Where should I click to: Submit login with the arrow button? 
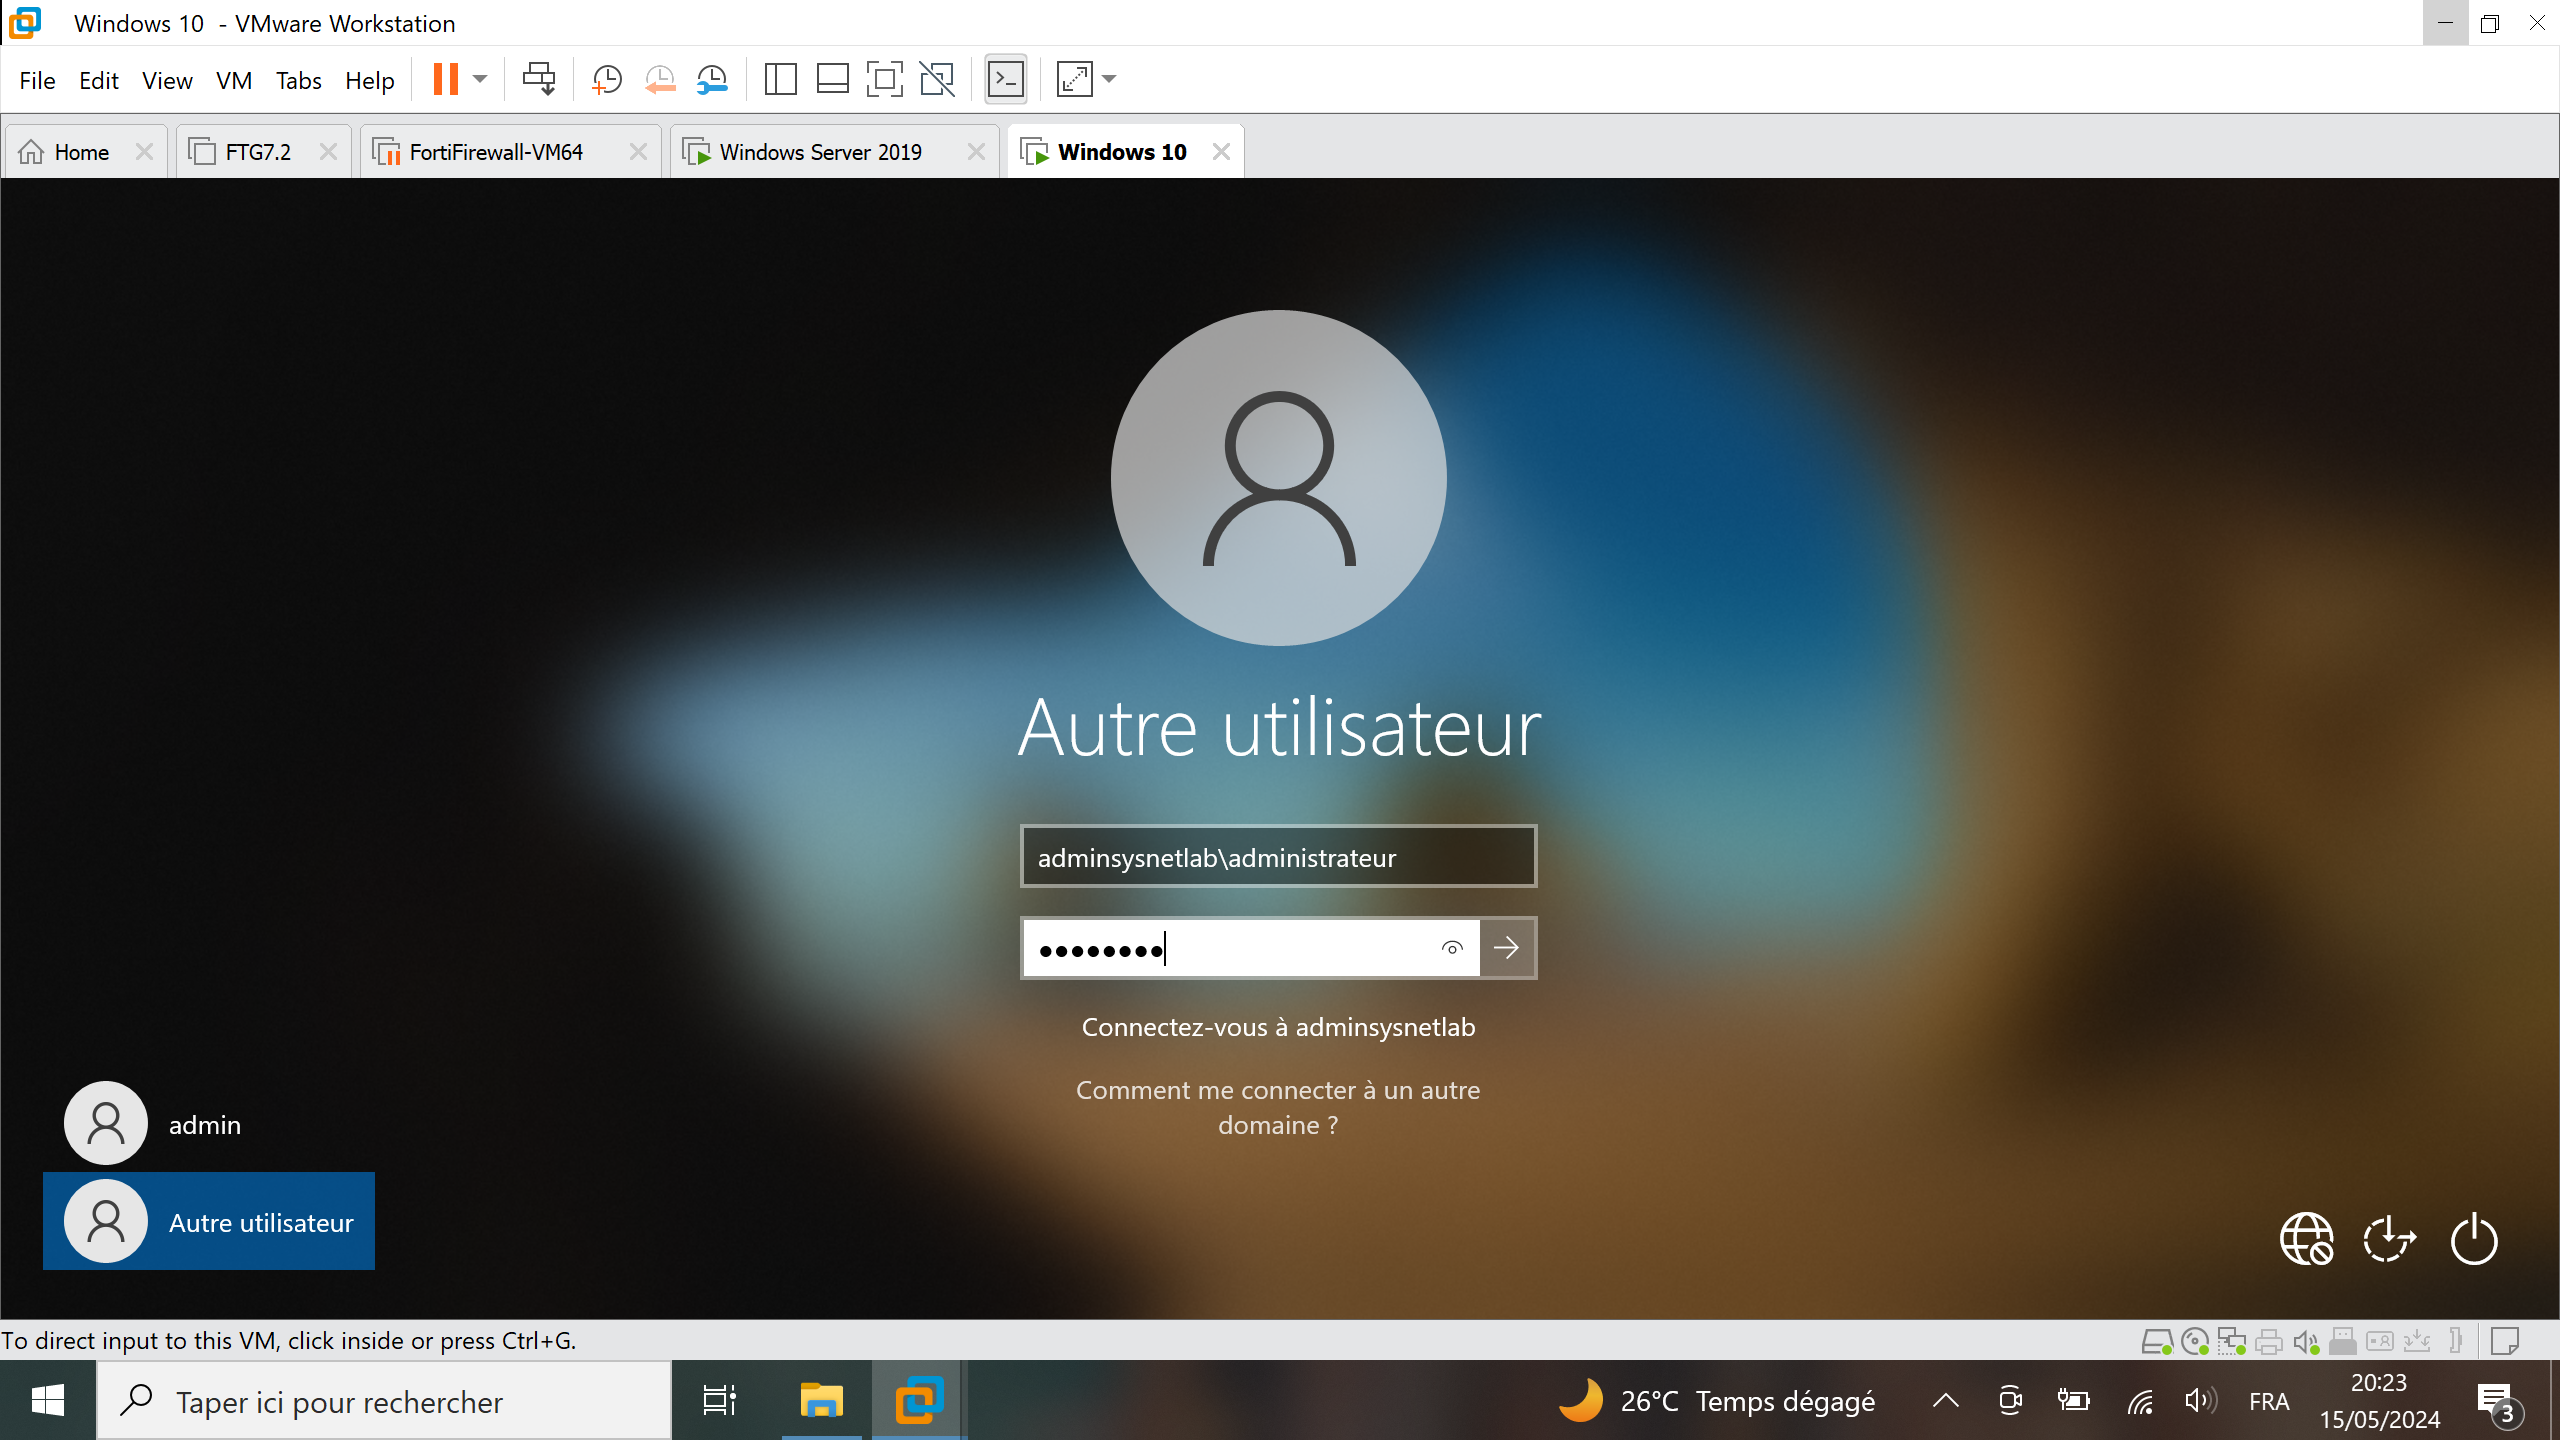coord(1507,948)
